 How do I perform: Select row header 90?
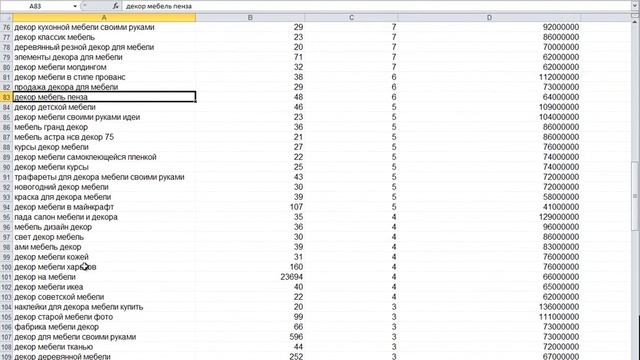[x=6, y=167]
